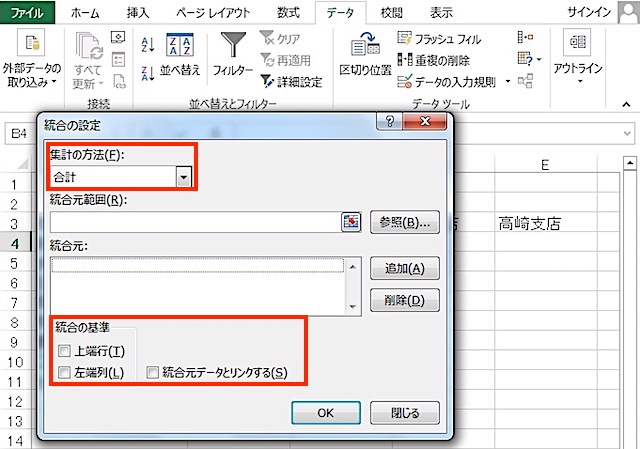Switch to 校閲 tab

[x=391, y=13]
